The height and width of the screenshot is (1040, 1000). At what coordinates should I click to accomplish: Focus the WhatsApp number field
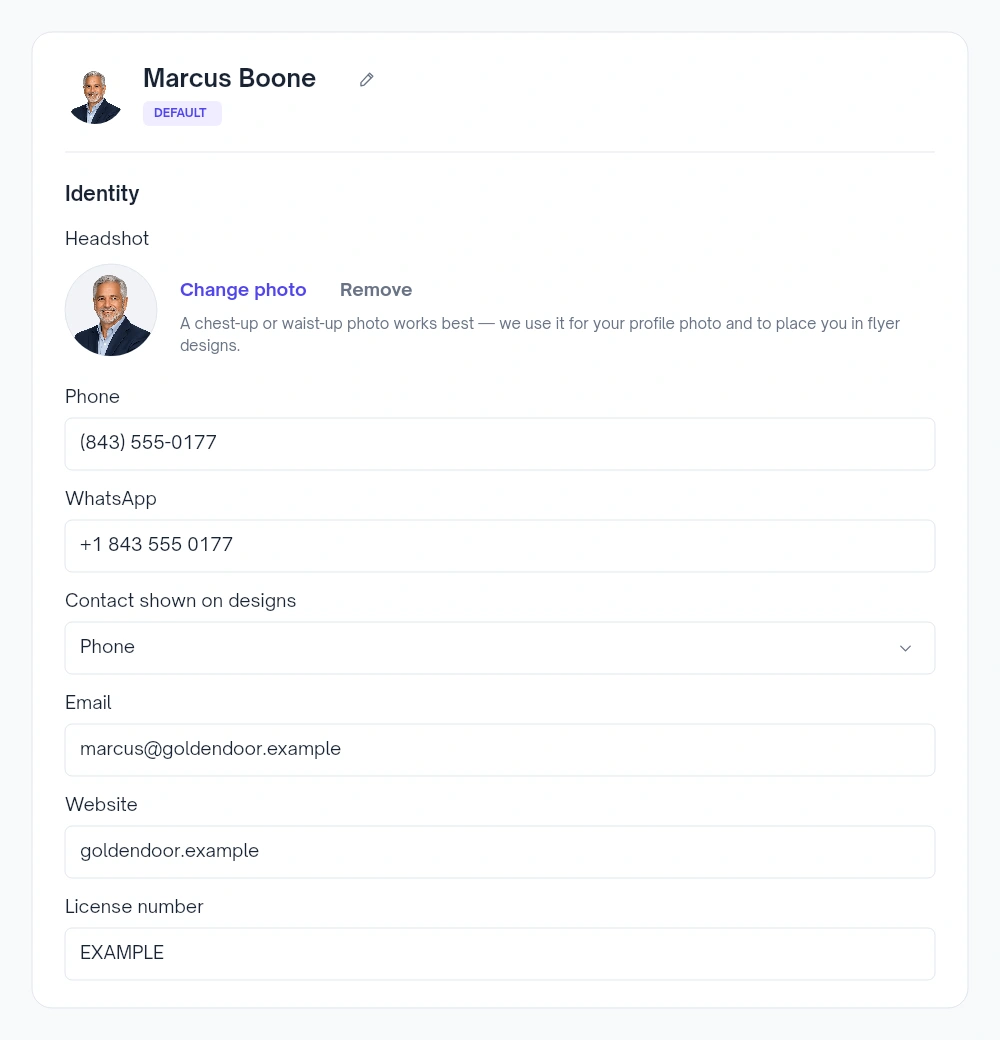tap(500, 546)
